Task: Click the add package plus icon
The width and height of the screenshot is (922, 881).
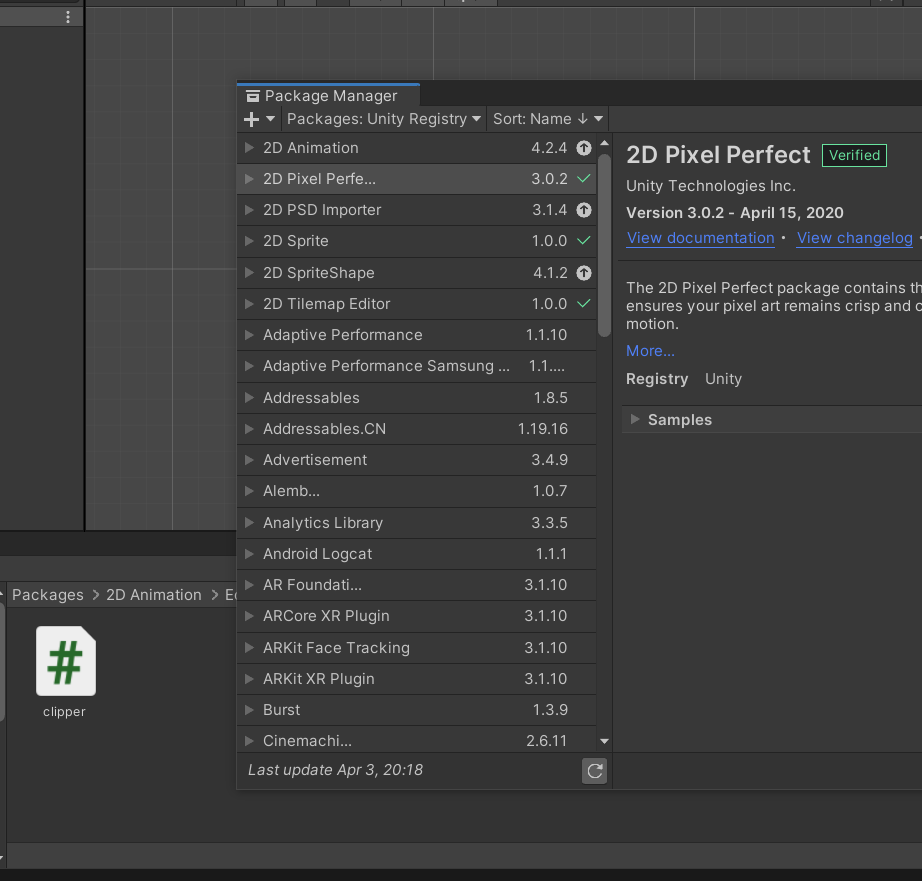Action: pos(251,119)
